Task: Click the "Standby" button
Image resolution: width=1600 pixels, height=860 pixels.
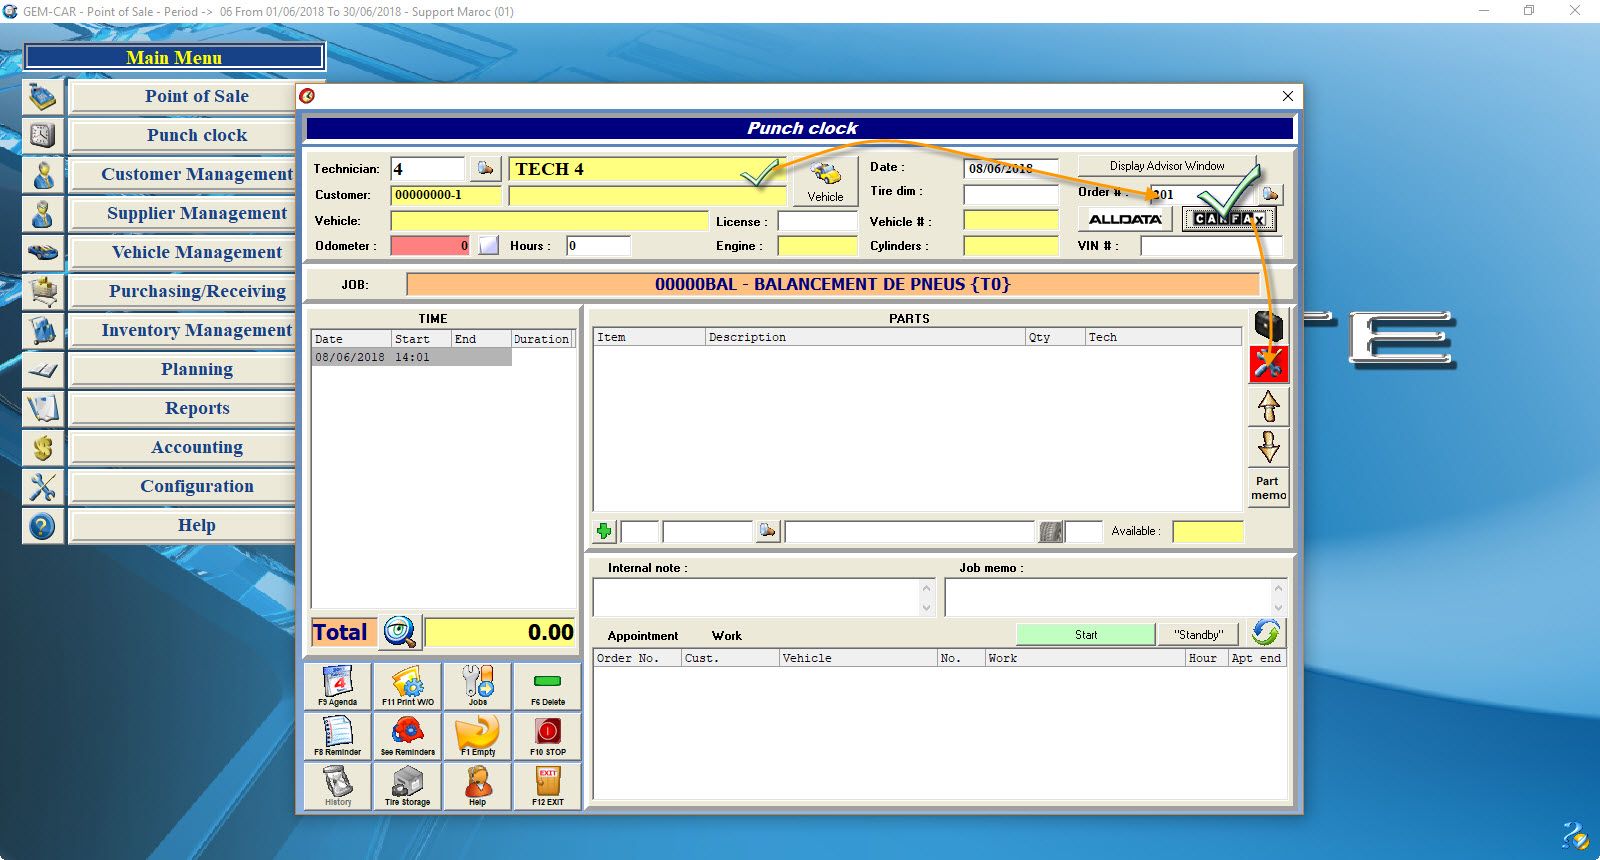Action: pyautogui.click(x=1198, y=635)
